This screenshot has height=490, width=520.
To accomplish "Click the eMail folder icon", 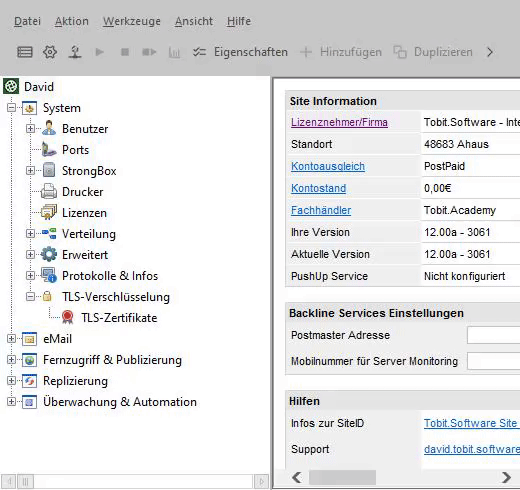I will coord(29,339).
